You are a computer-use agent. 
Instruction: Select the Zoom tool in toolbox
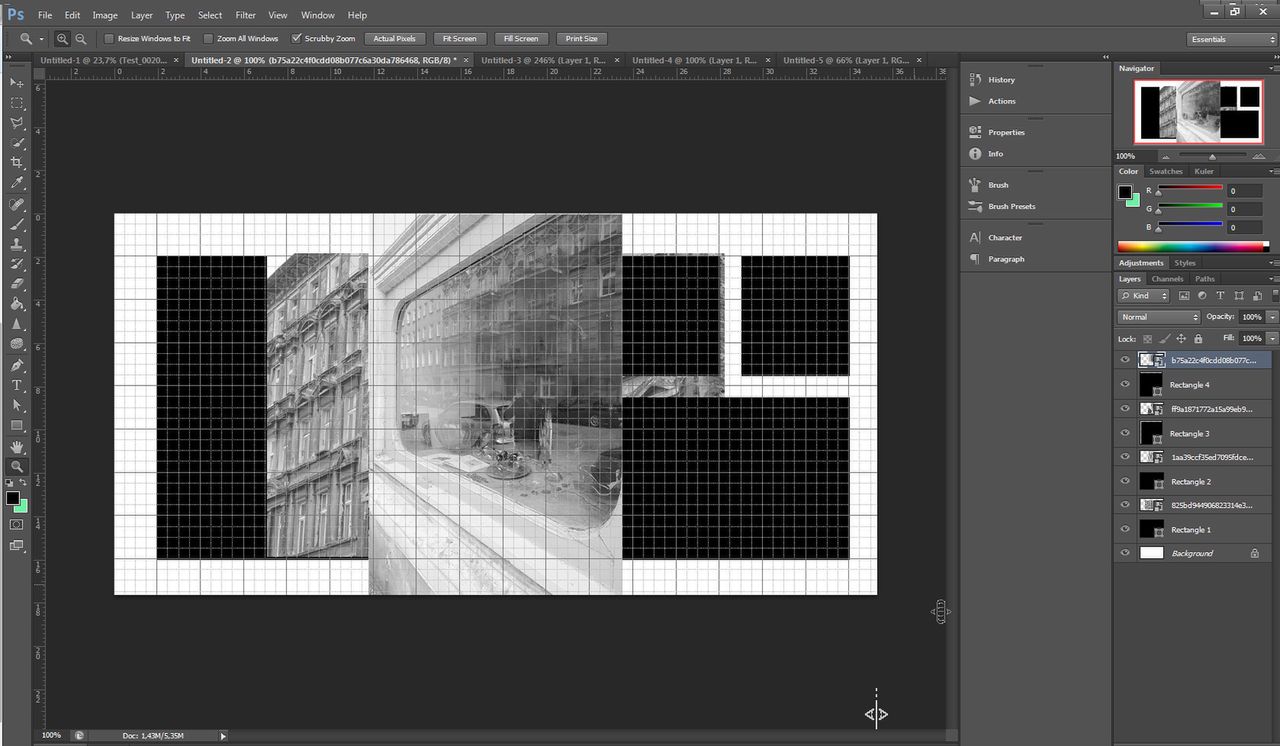click(x=17, y=466)
